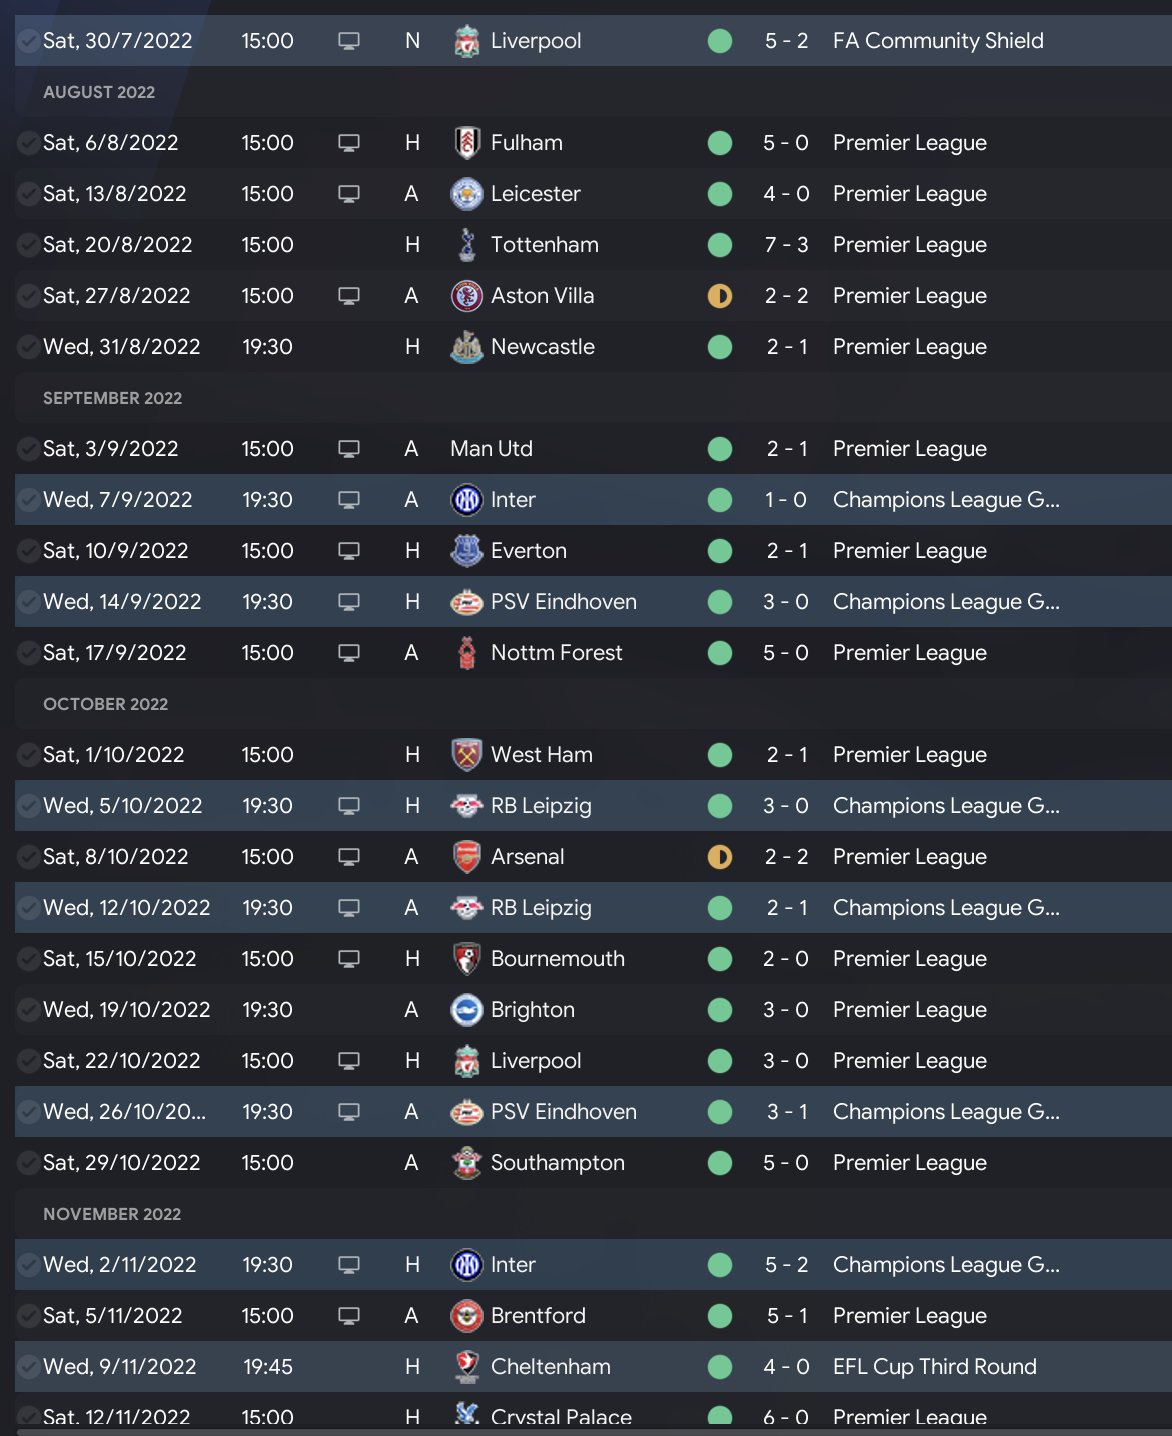
Task: Collapse the AUGUST 2022 month section
Action: [x=99, y=92]
